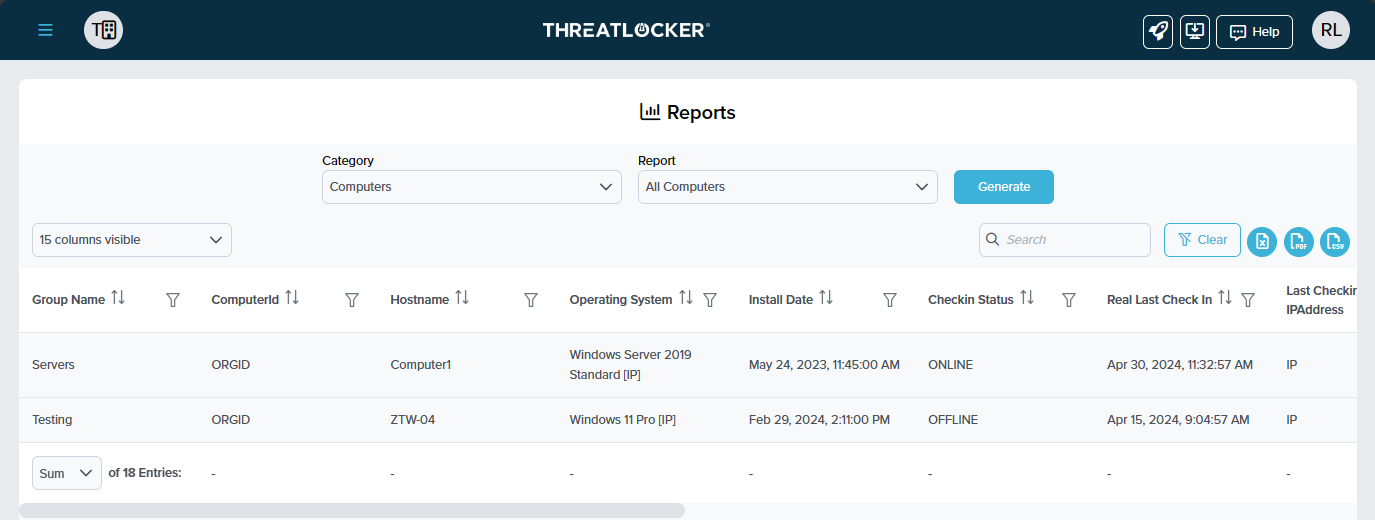Viewport: 1375px width, 520px height.
Task: Export report to CSV icon
Action: pos(1335,241)
